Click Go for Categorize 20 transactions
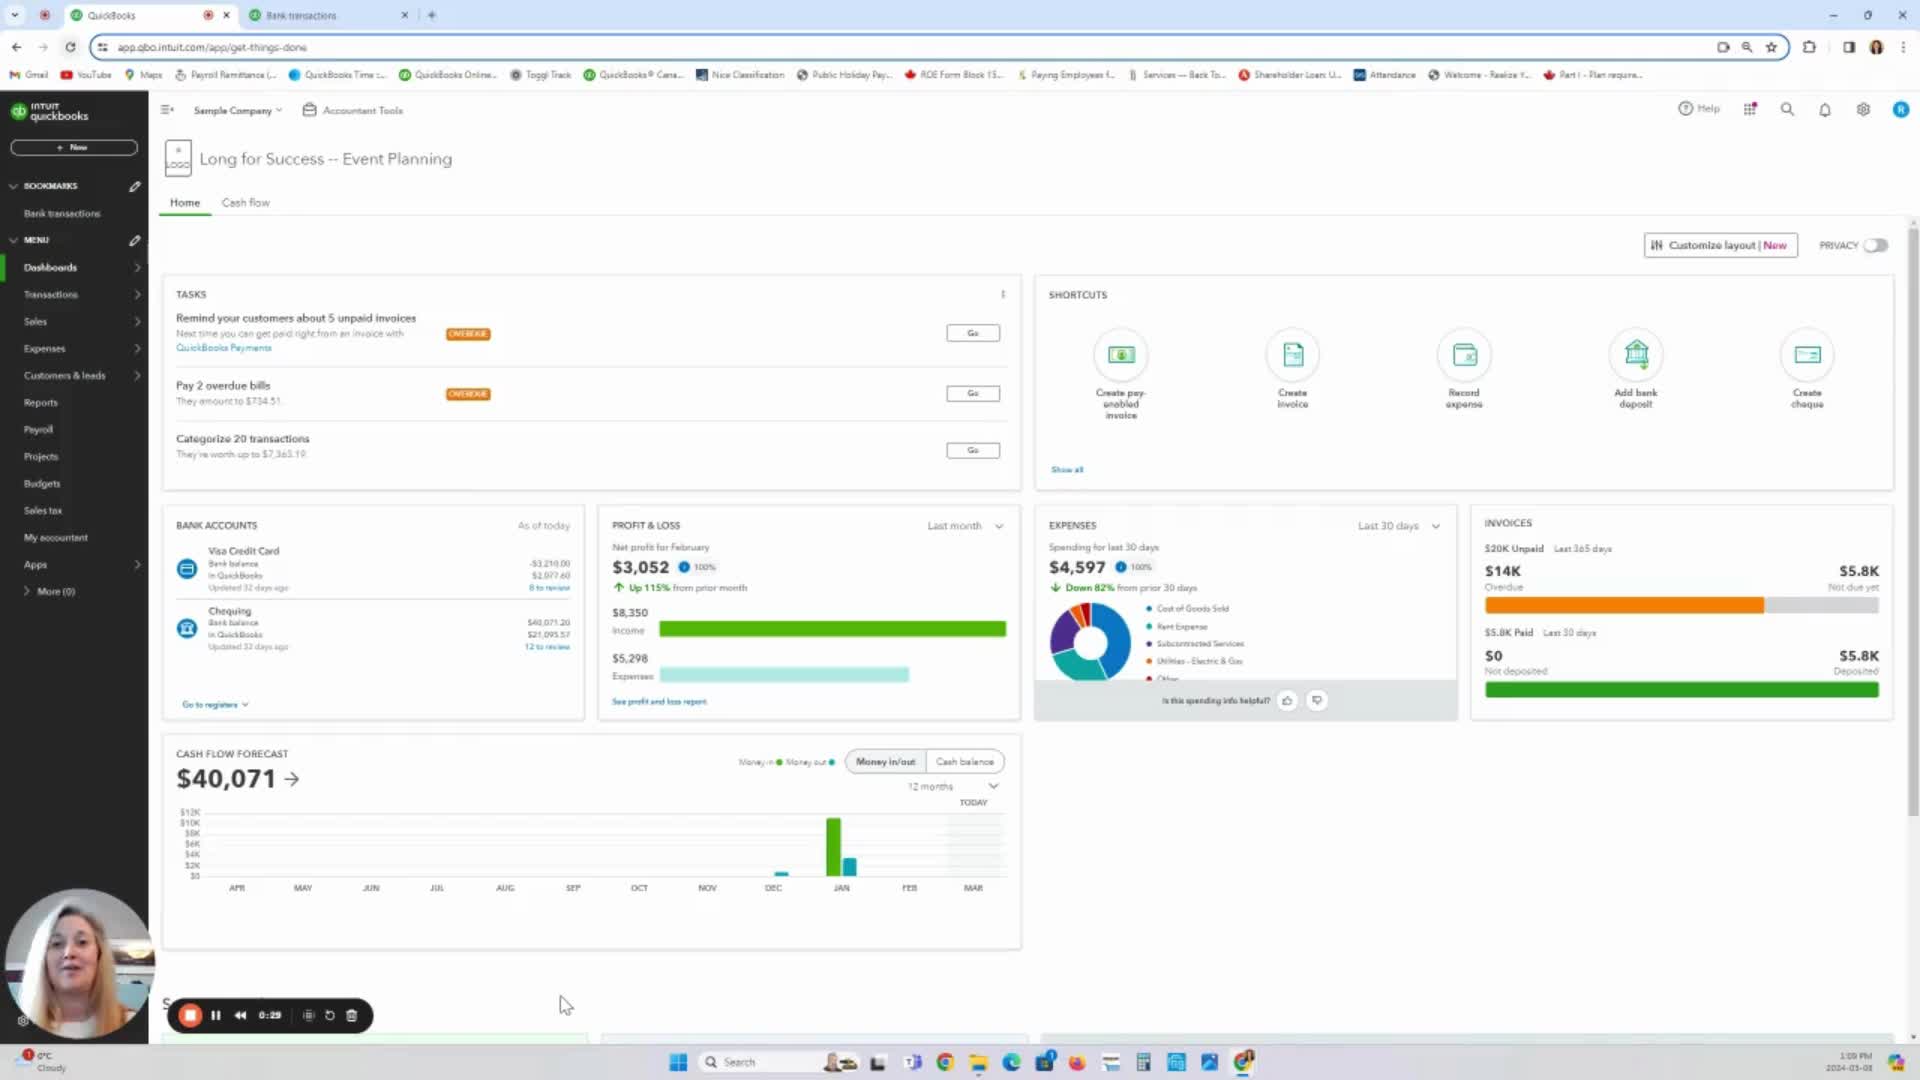This screenshot has height=1080, width=1920. [973, 451]
